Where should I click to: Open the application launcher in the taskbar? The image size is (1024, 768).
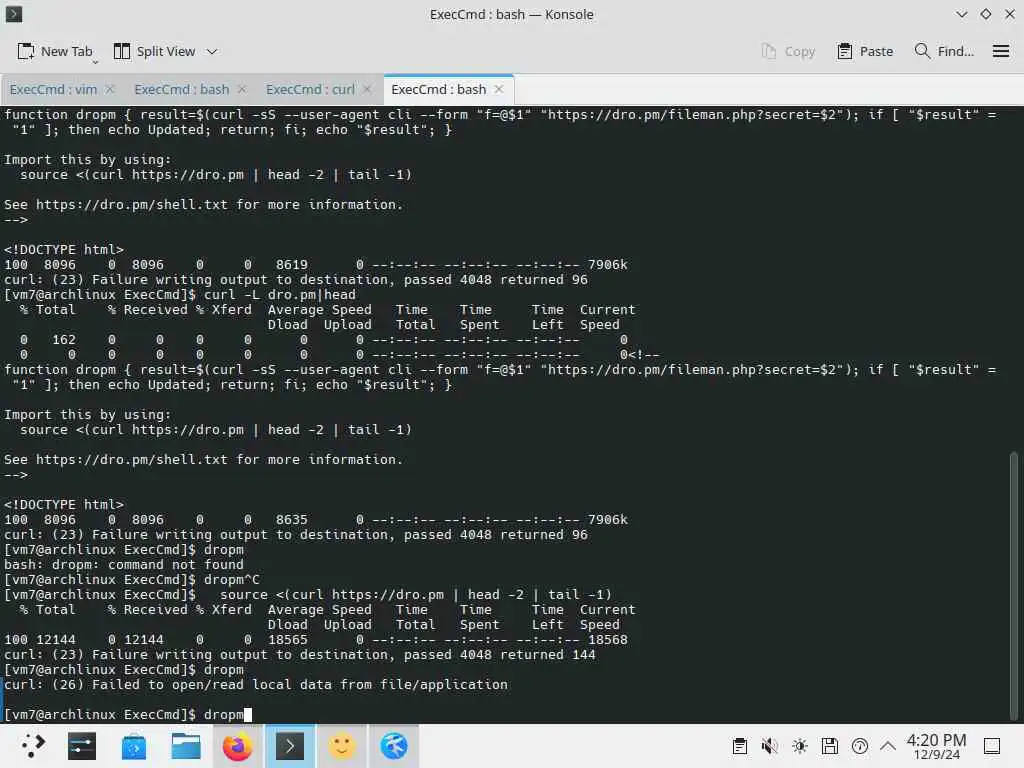click(31, 746)
